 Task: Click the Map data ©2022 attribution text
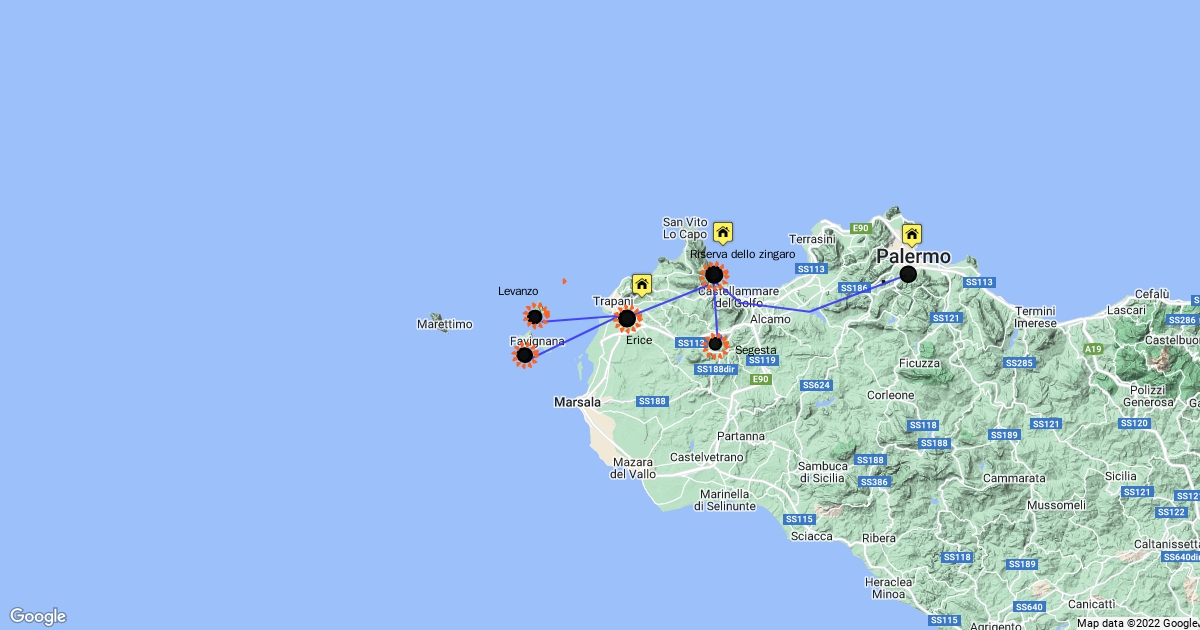(x=1137, y=623)
